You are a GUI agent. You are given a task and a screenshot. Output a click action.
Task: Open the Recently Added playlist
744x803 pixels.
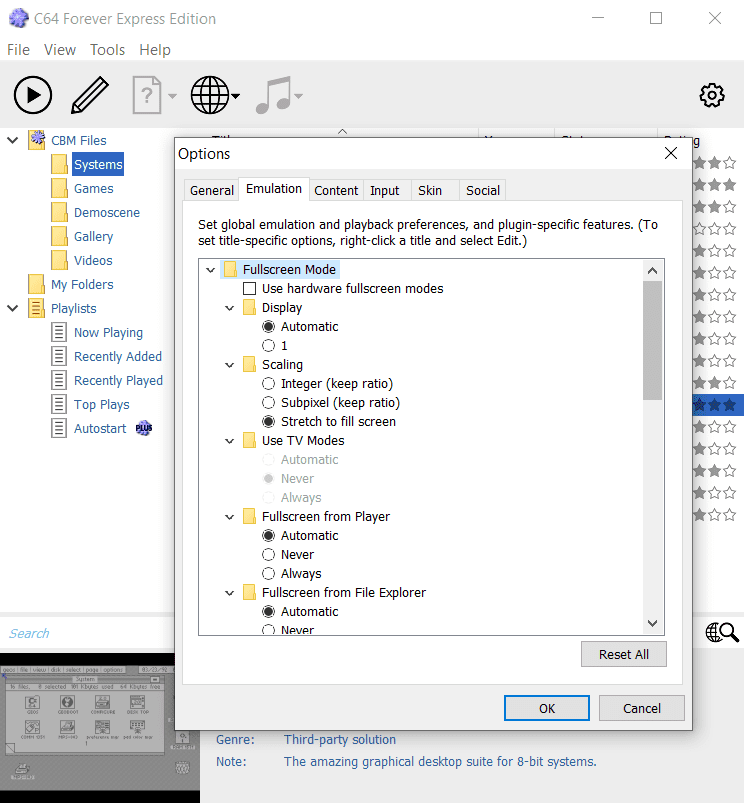click(x=118, y=357)
